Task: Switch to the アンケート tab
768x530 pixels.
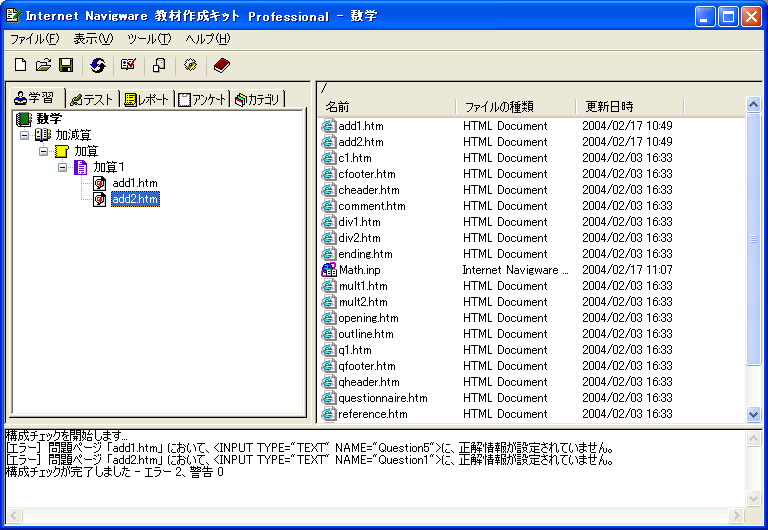Action: point(202,98)
